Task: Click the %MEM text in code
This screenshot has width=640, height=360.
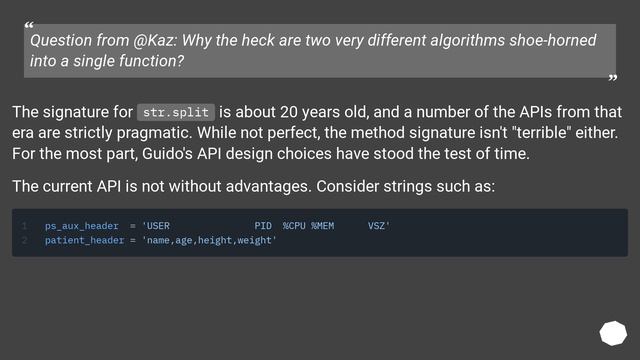Action: 322,226
